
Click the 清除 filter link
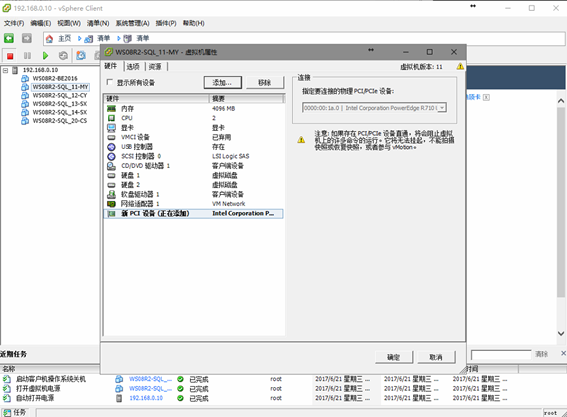pyautogui.click(x=541, y=354)
